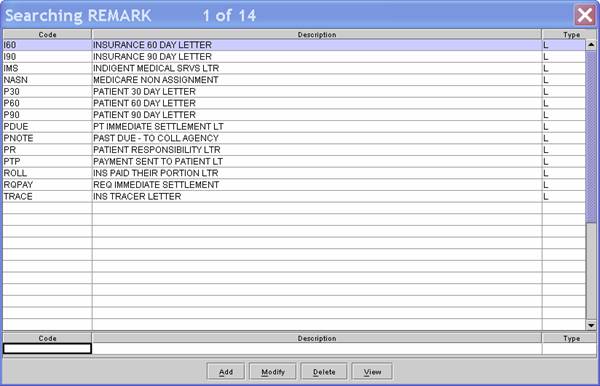
Task: Focus the Code search input field
Action: 47,349
